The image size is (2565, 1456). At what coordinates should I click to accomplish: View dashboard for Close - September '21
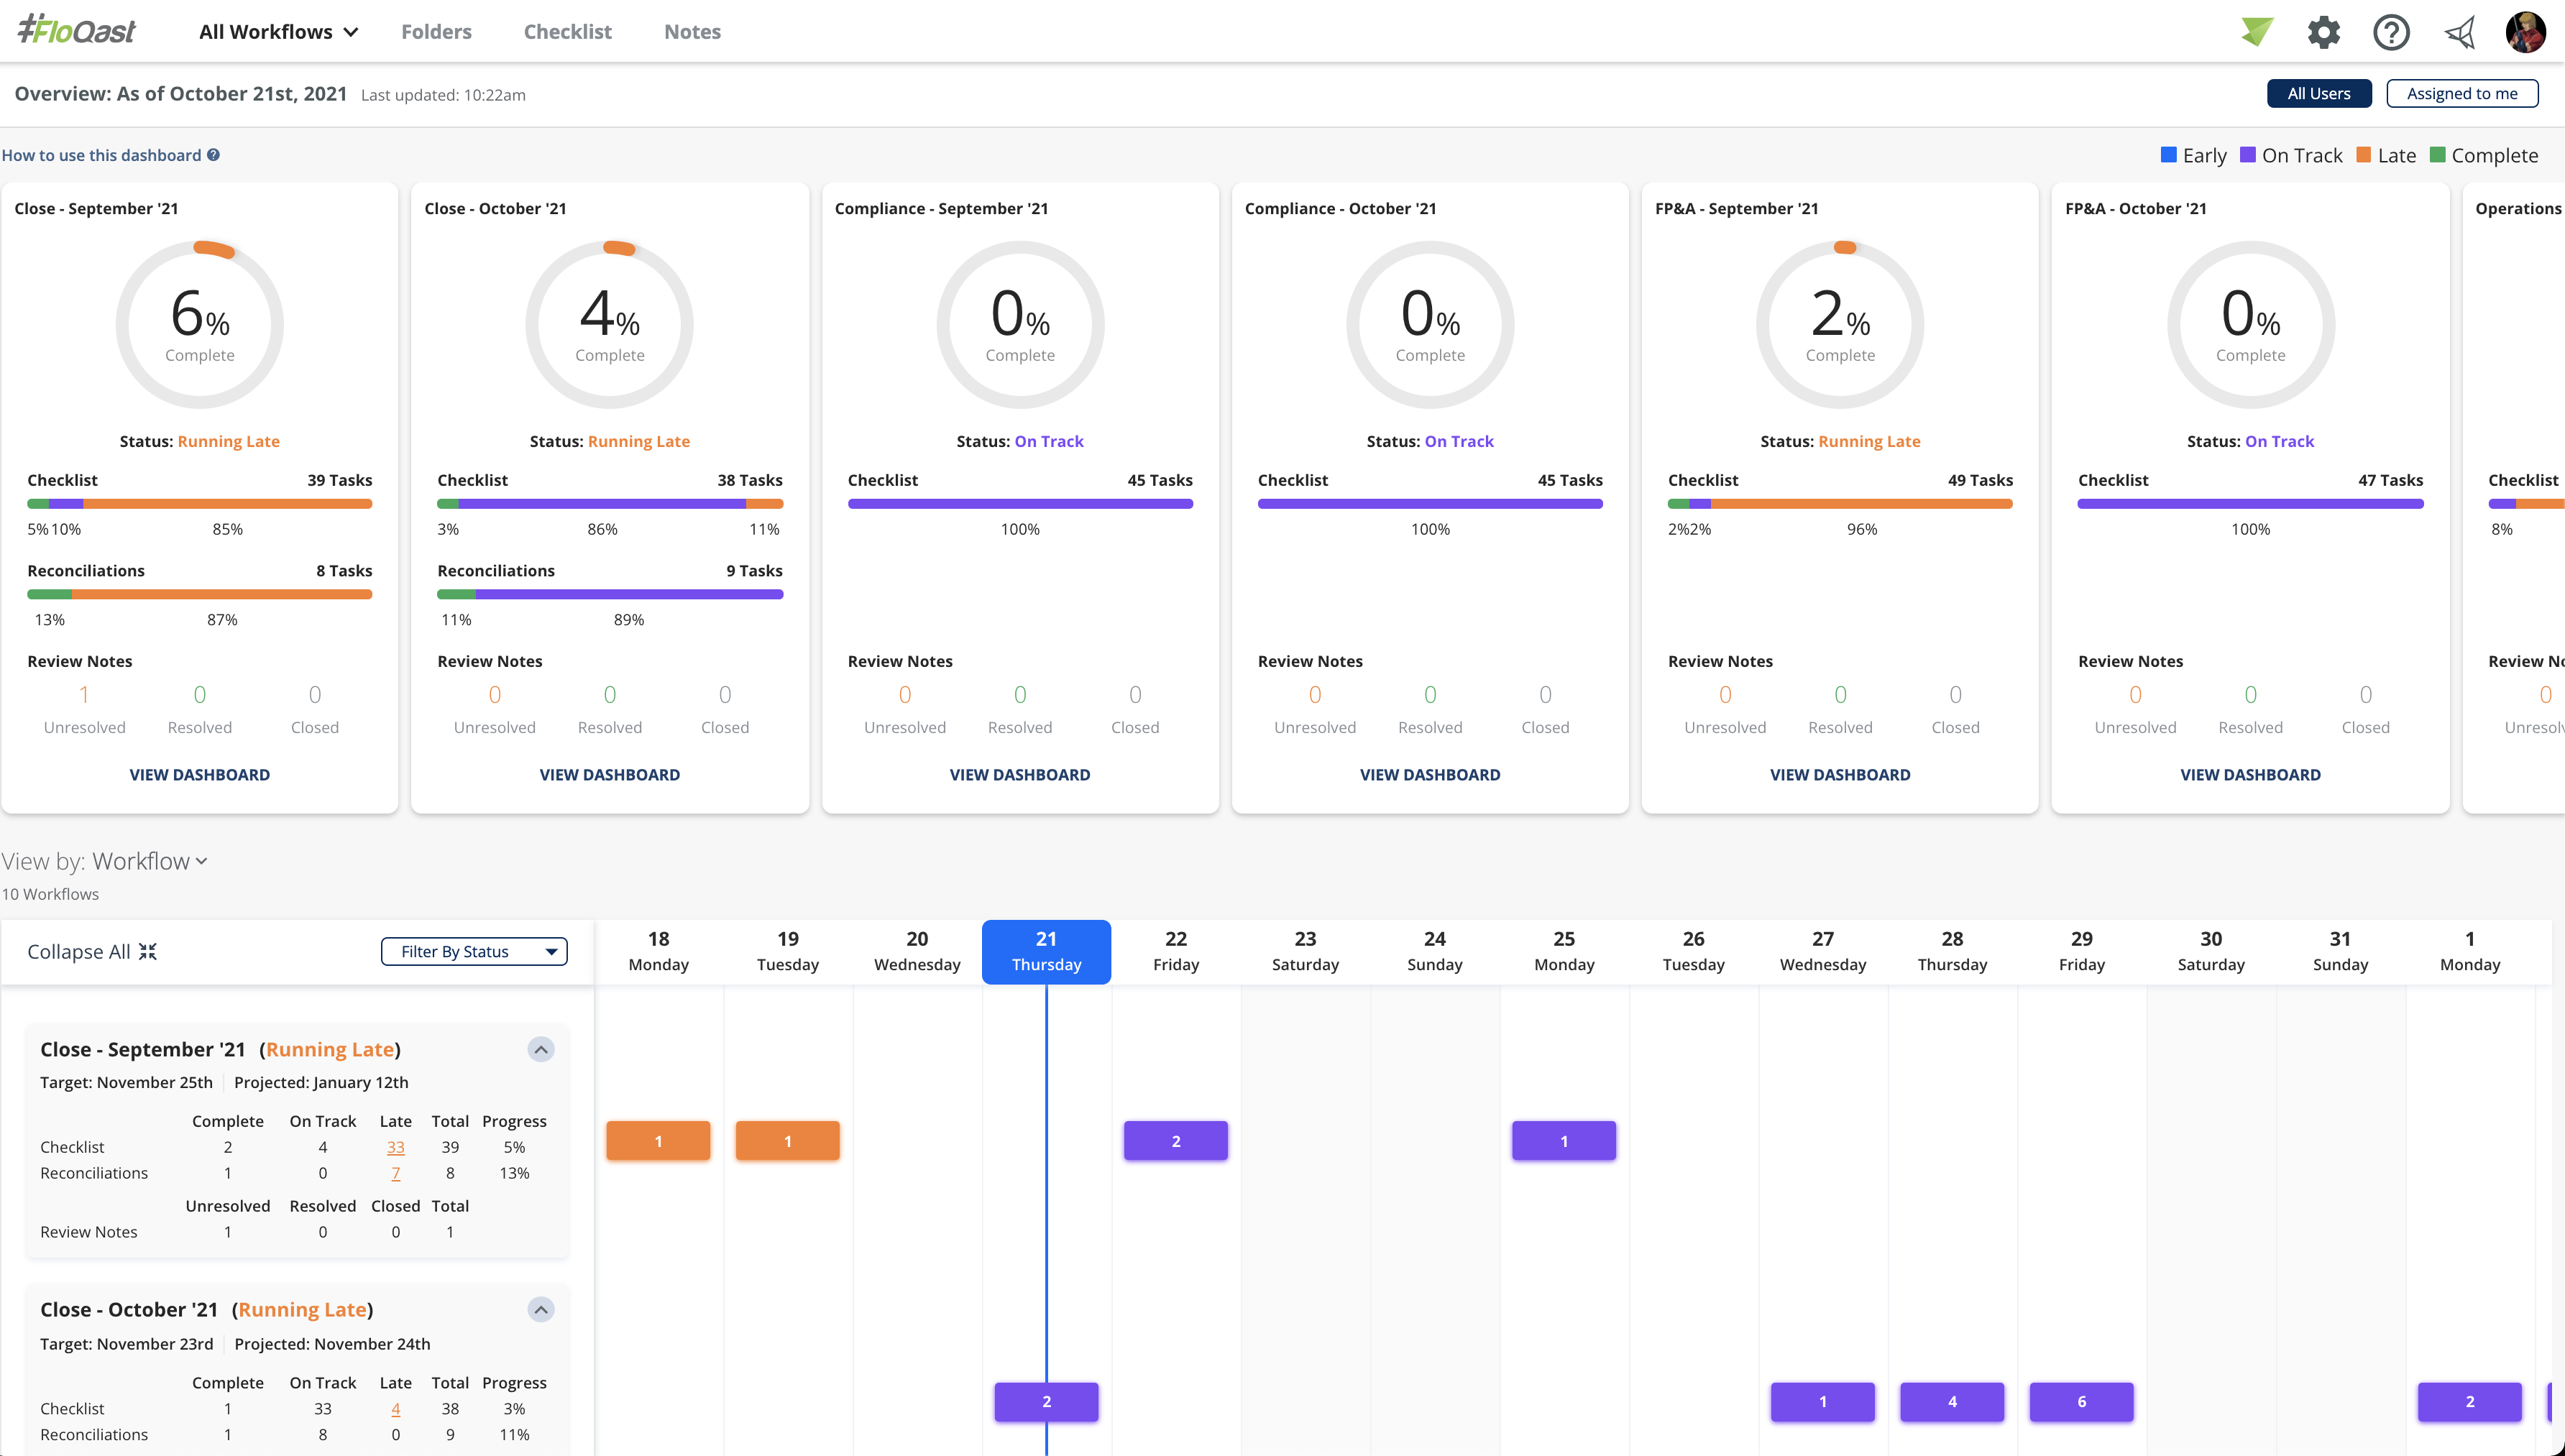[199, 774]
